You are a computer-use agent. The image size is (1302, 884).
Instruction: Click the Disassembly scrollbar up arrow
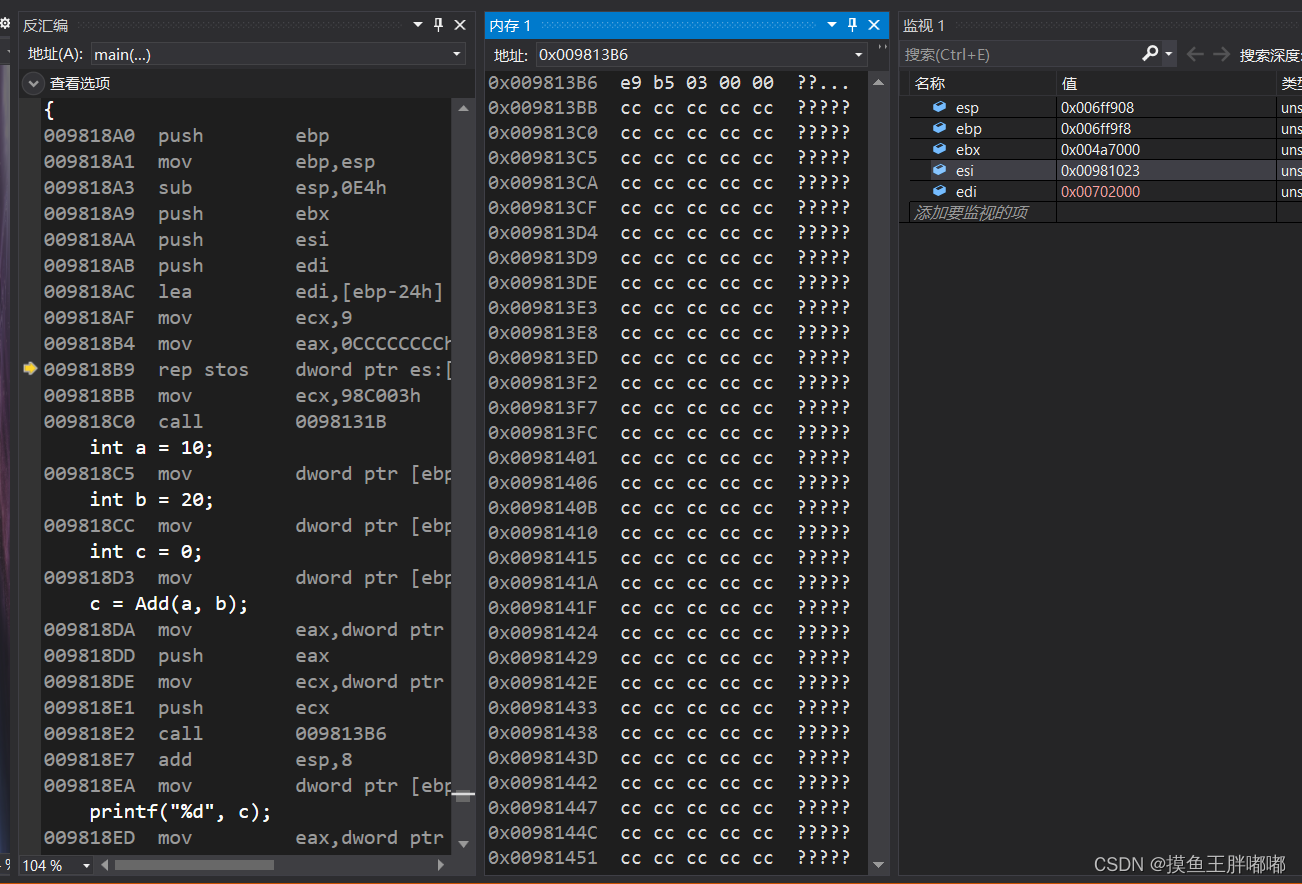click(x=462, y=107)
